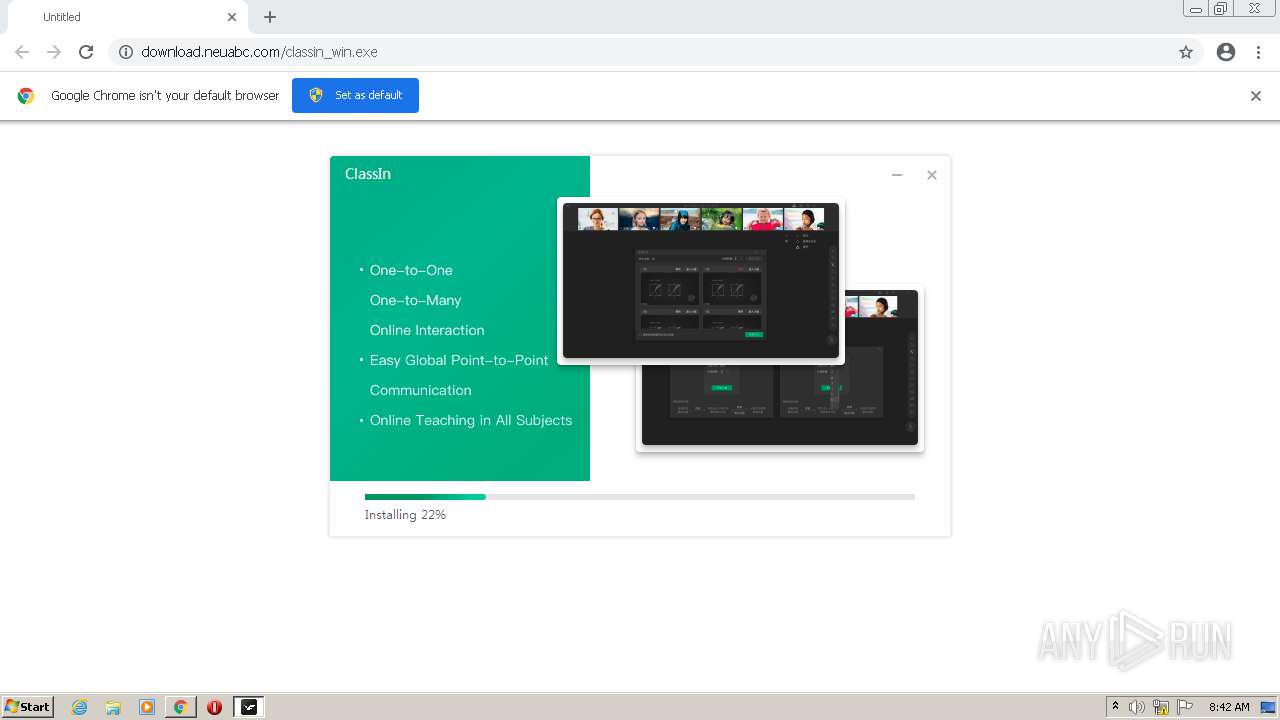Screen dimensions: 1280x720
Task: Open File Explorer from taskbar
Action: click(113, 707)
